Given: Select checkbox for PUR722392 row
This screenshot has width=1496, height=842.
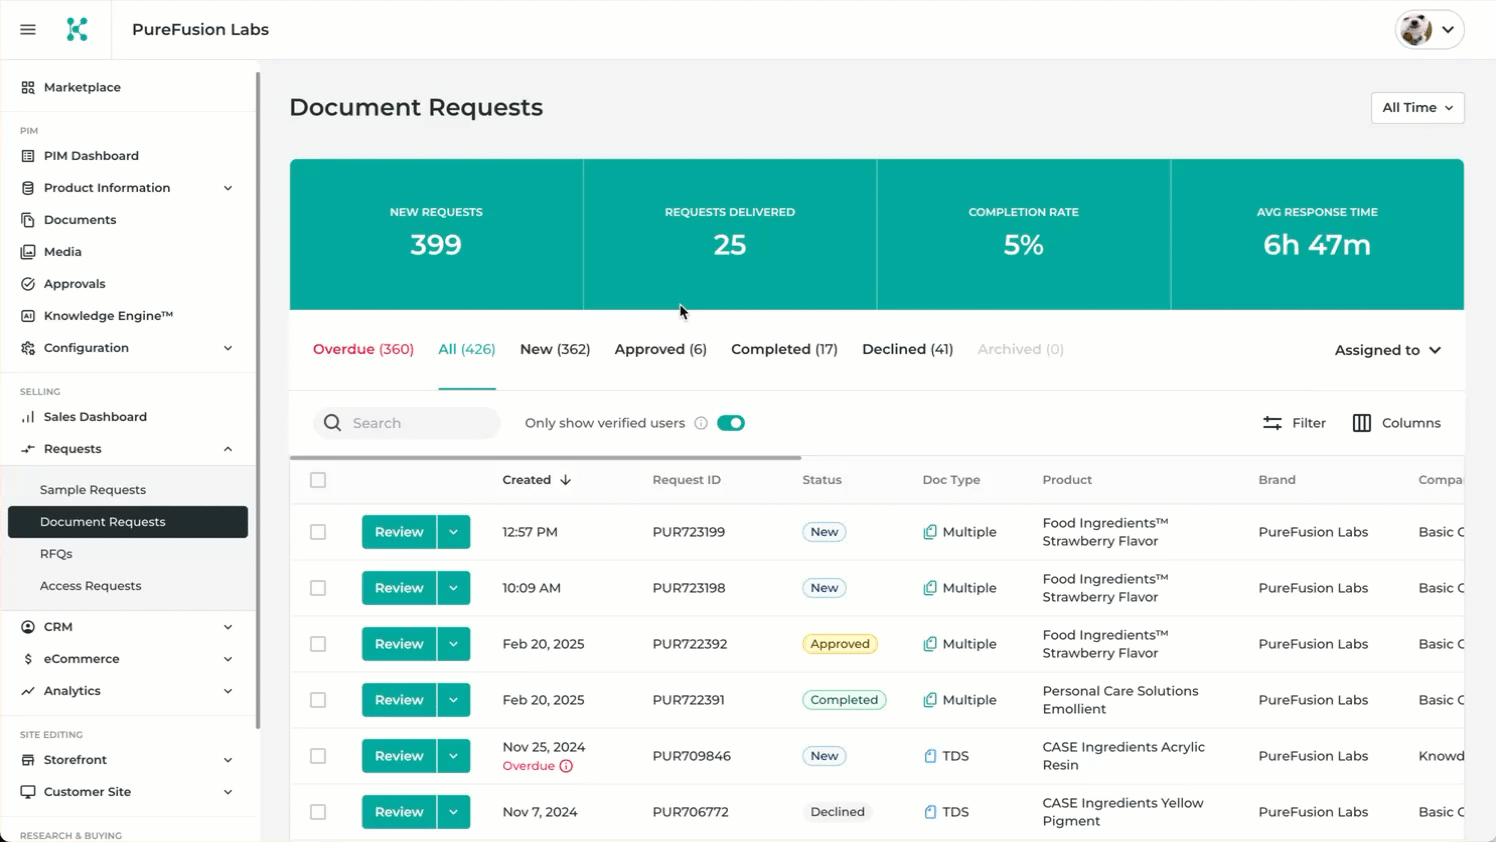Looking at the screenshot, I should pos(318,644).
